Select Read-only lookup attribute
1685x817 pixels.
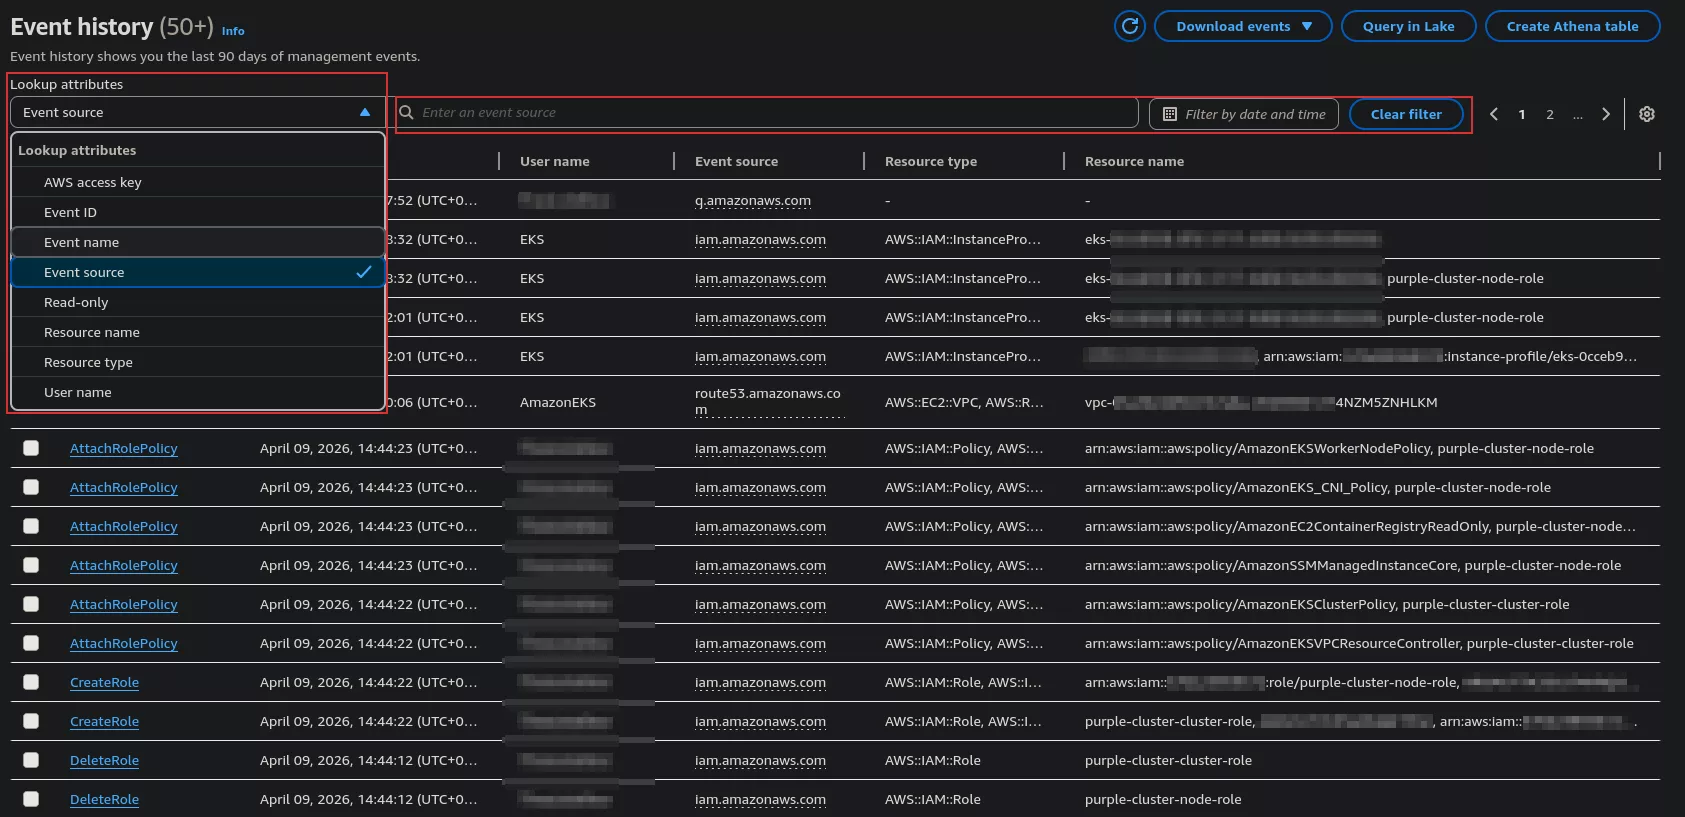198,302
